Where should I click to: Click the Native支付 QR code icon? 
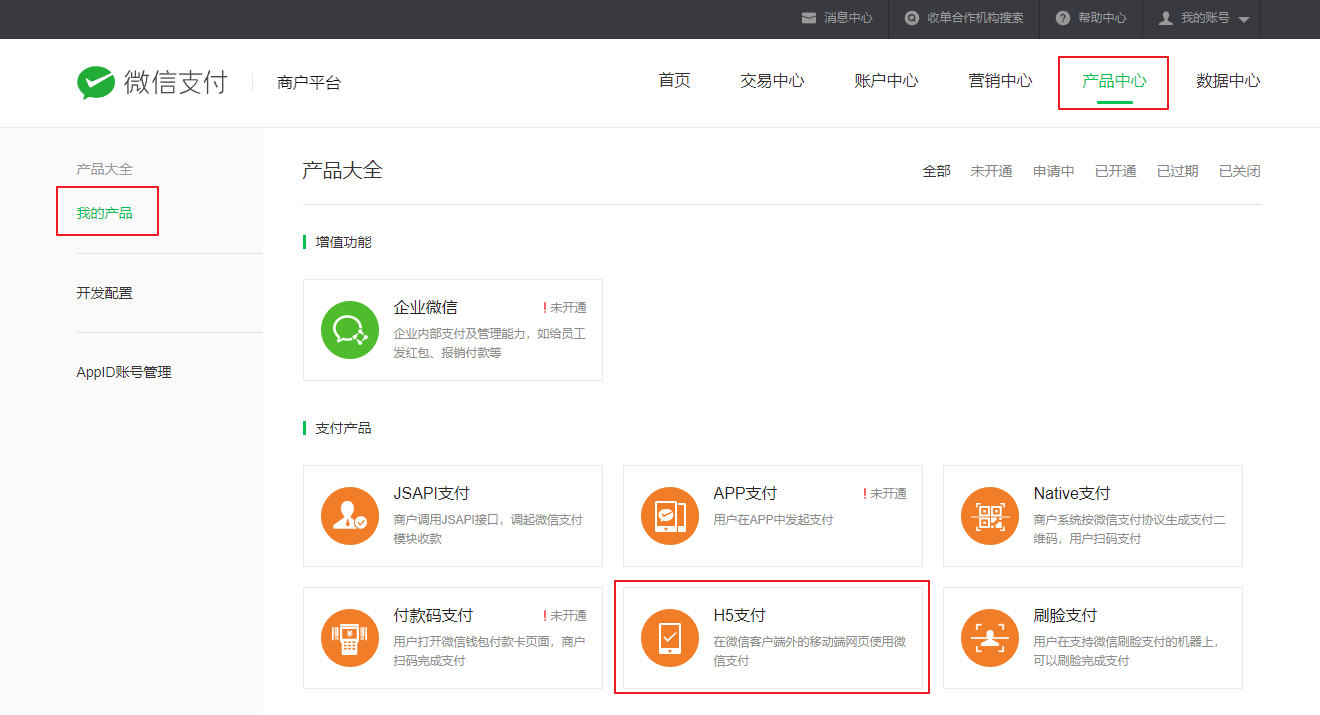(x=990, y=515)
